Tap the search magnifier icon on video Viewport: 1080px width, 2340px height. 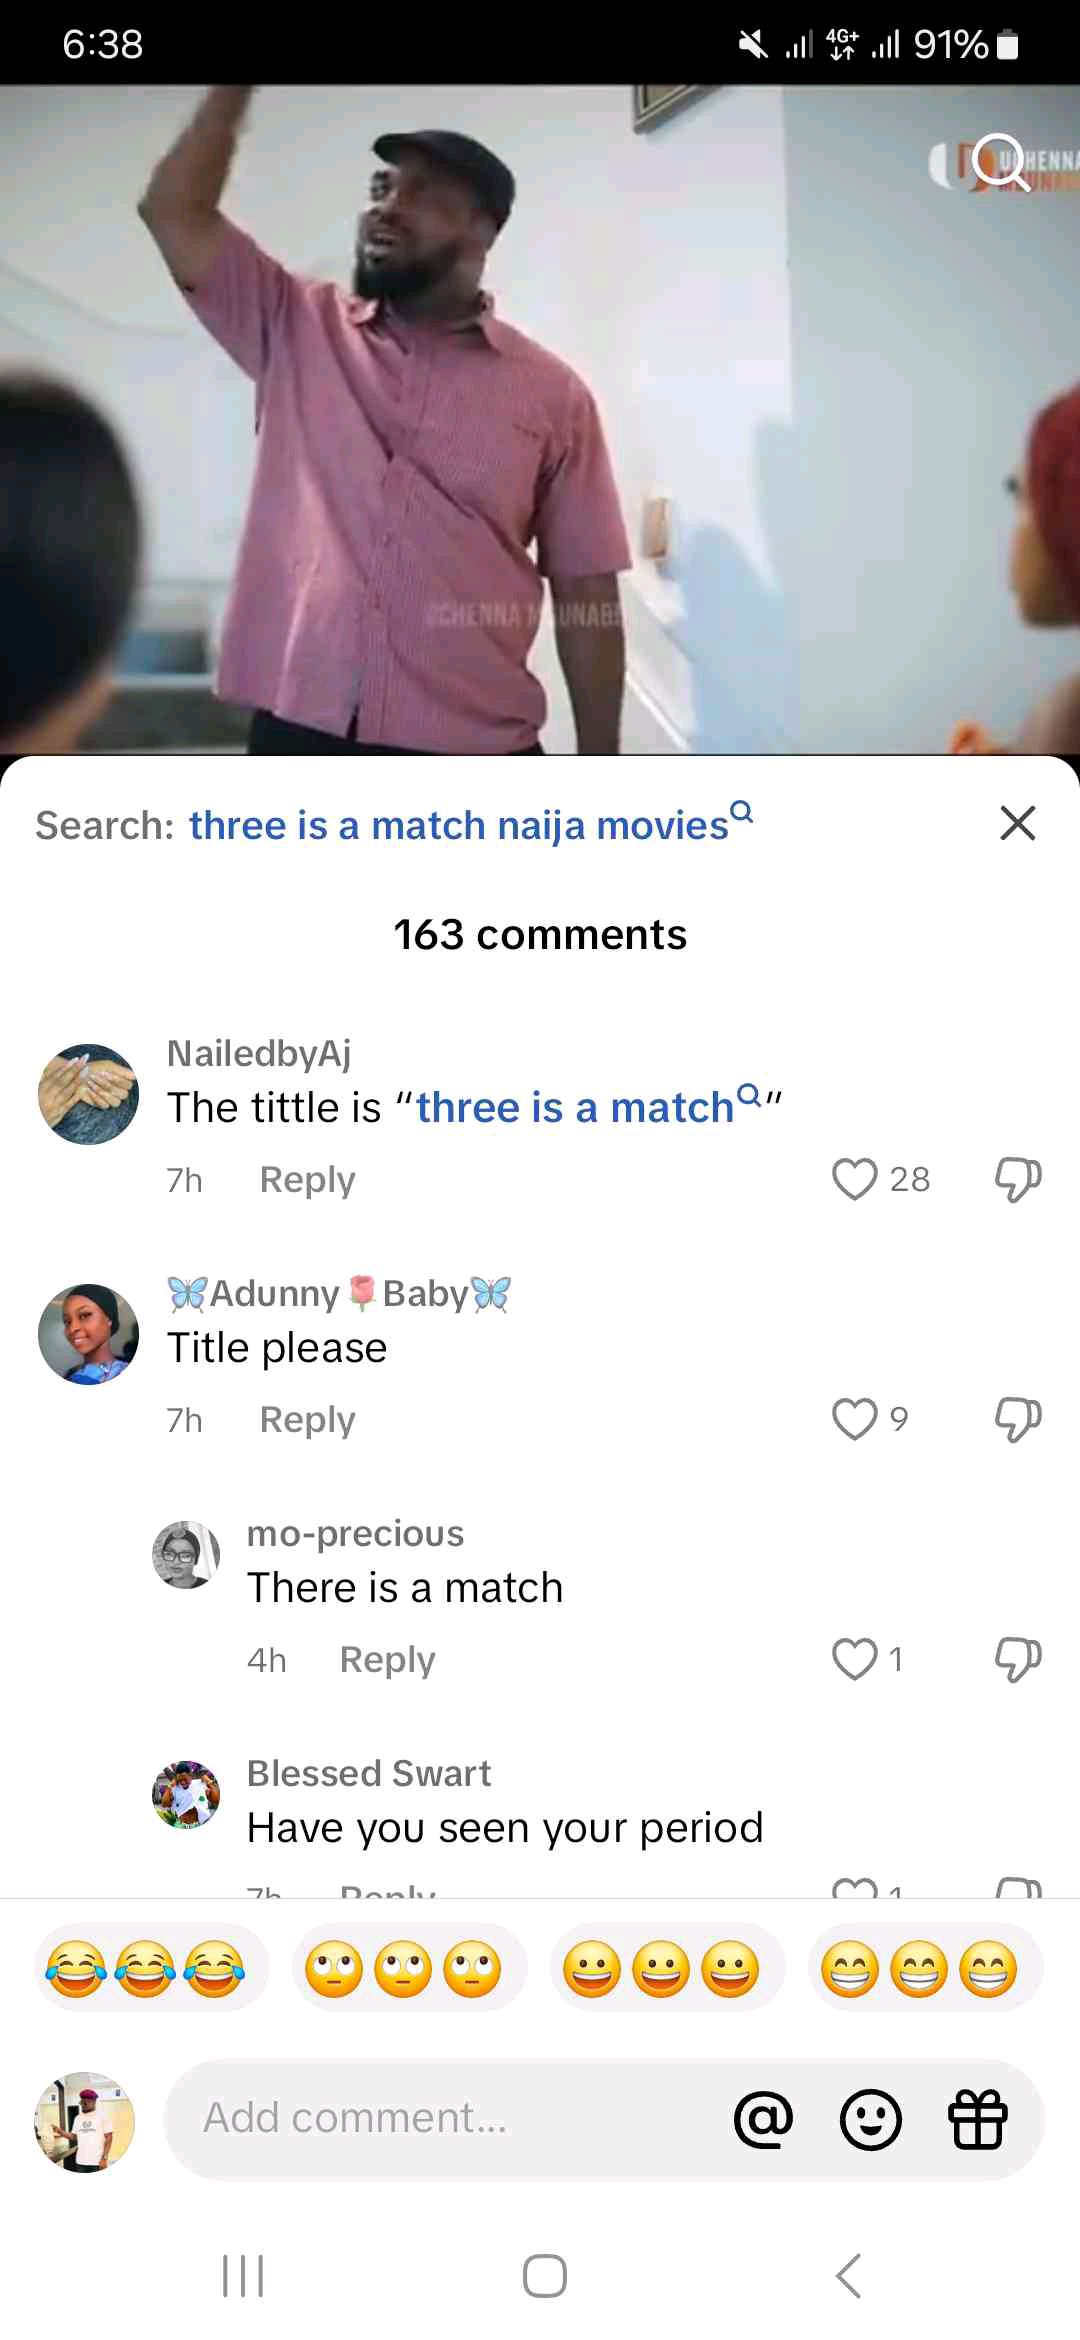(x=1000, y=161)
